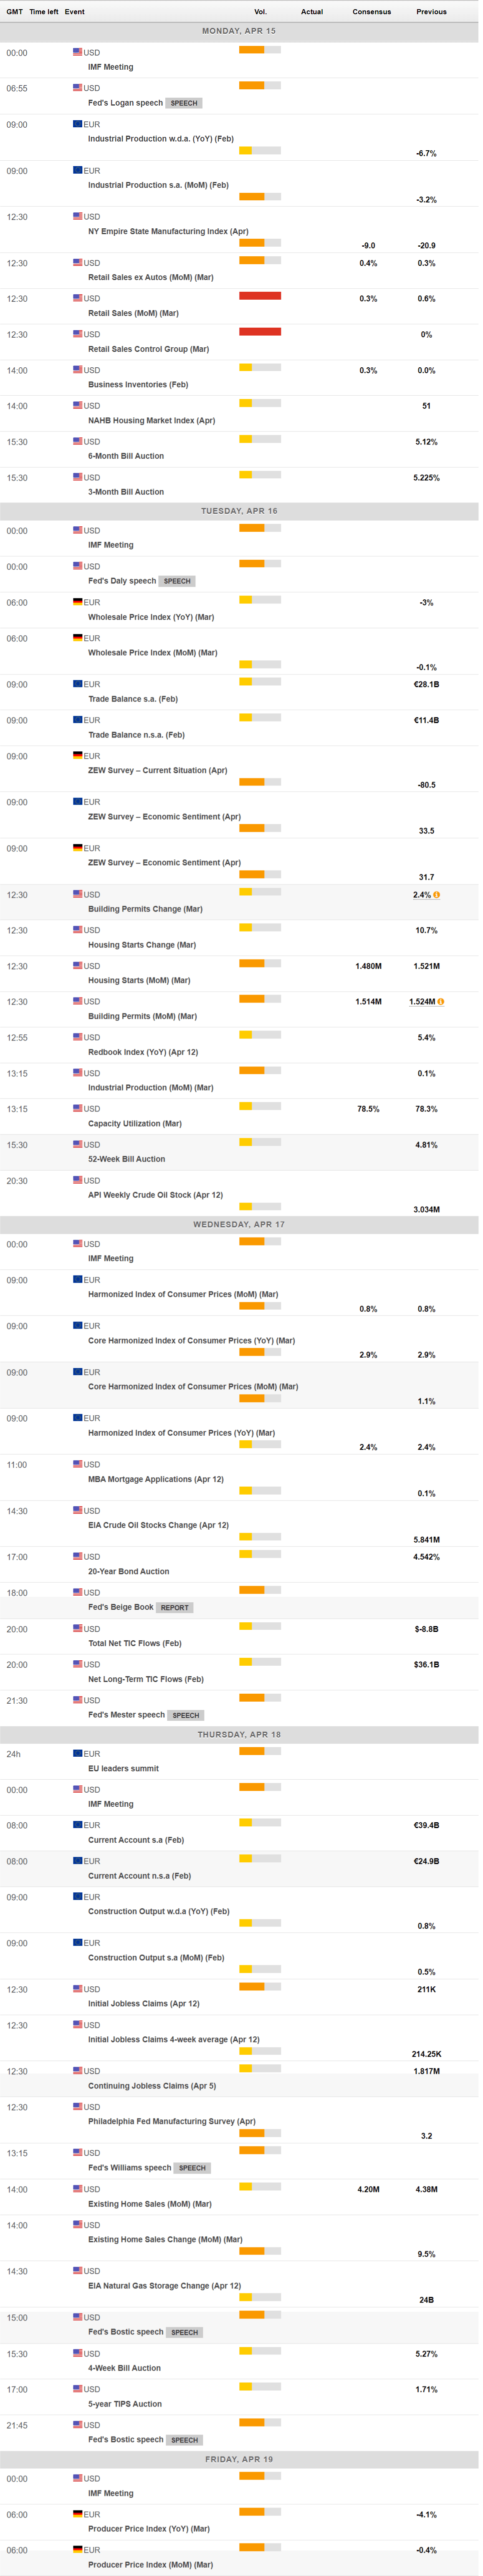This screenshot has width=483, height=2576.
Task: Open Philadelphia Fed Manufacturing Survey event
Action: coord(172,2121)
